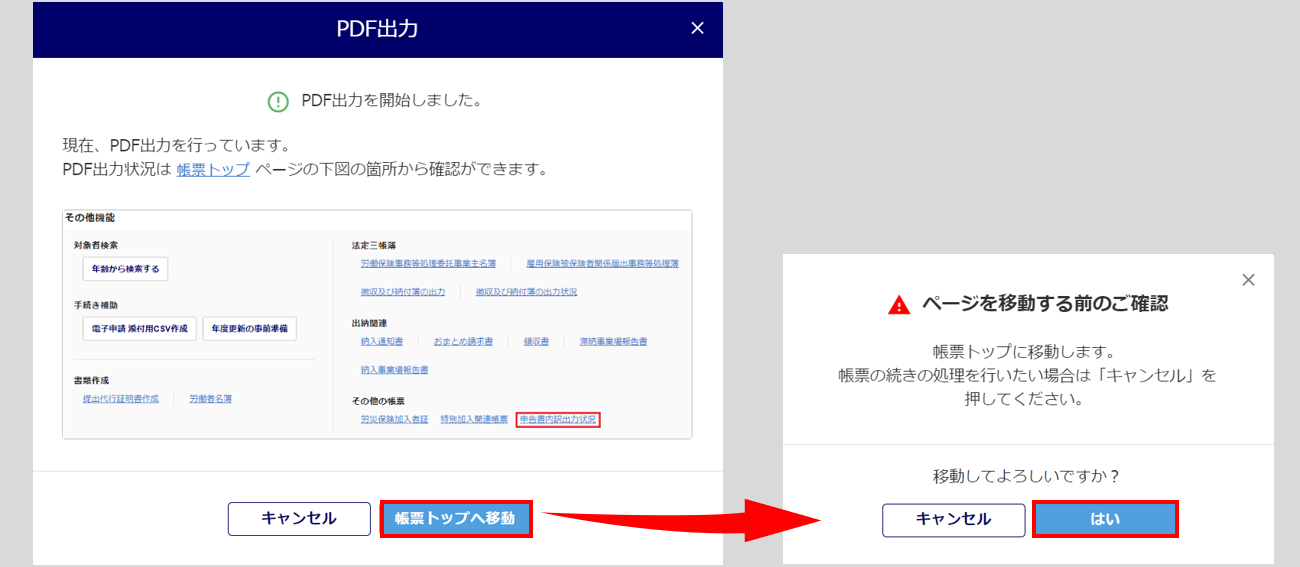
Task: Open the 帳票トップ hyperlink in the message
Action: pos(213,169)
